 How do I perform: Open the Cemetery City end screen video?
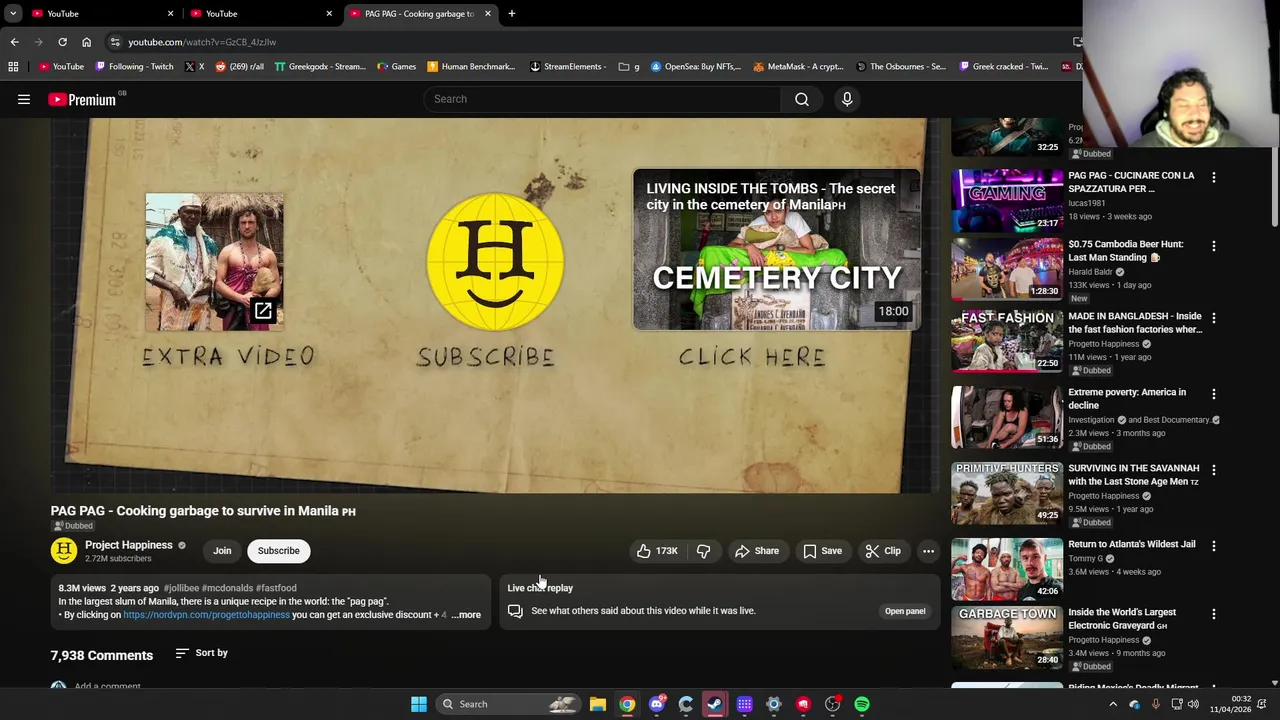[777, 249]
